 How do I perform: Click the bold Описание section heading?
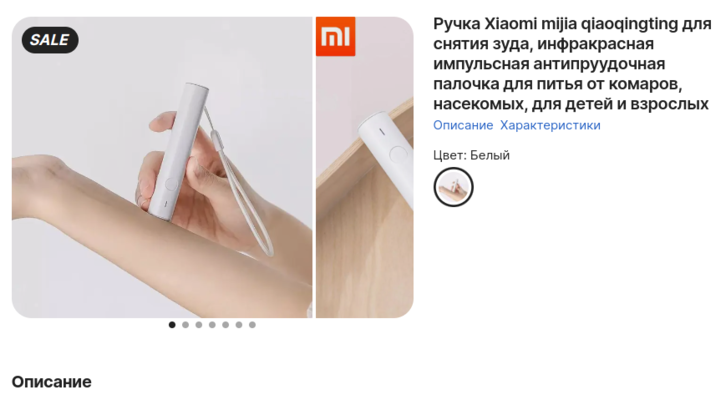pyautogui.click(x=51, y=382)
